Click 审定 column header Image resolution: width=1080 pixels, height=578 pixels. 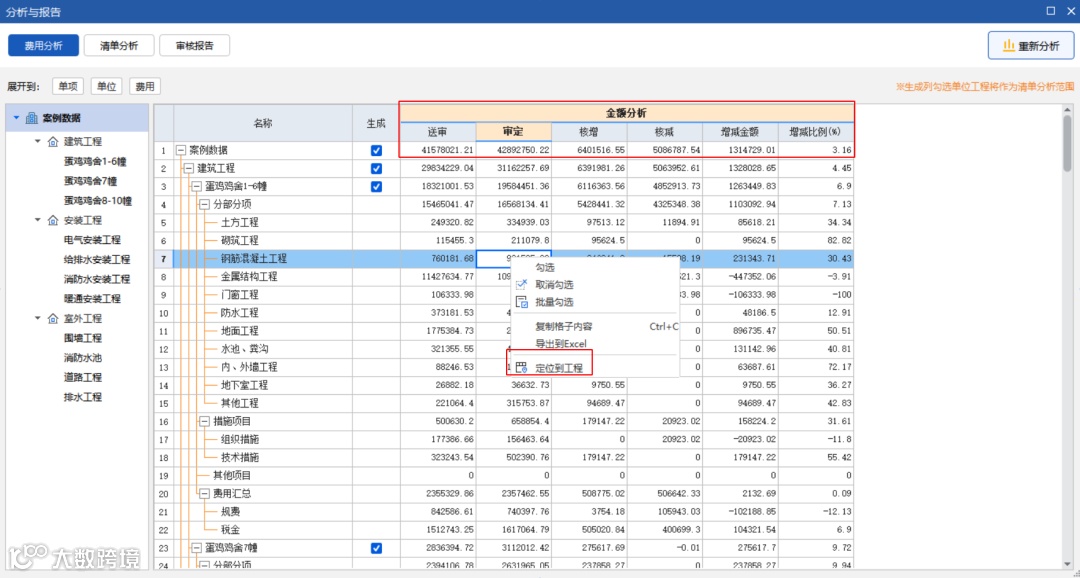tap(514, 132)
